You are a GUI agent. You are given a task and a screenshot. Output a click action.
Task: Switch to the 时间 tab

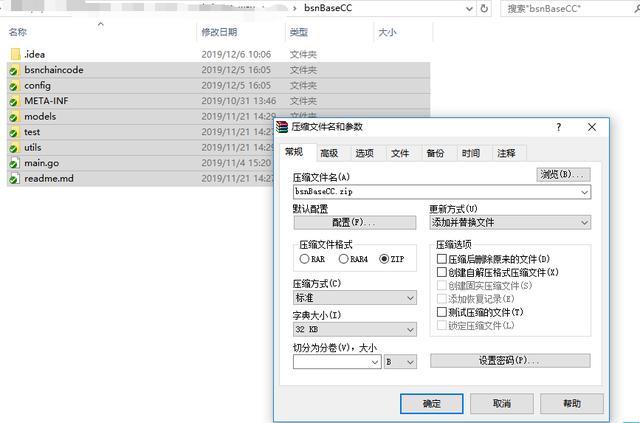(471, 153)
